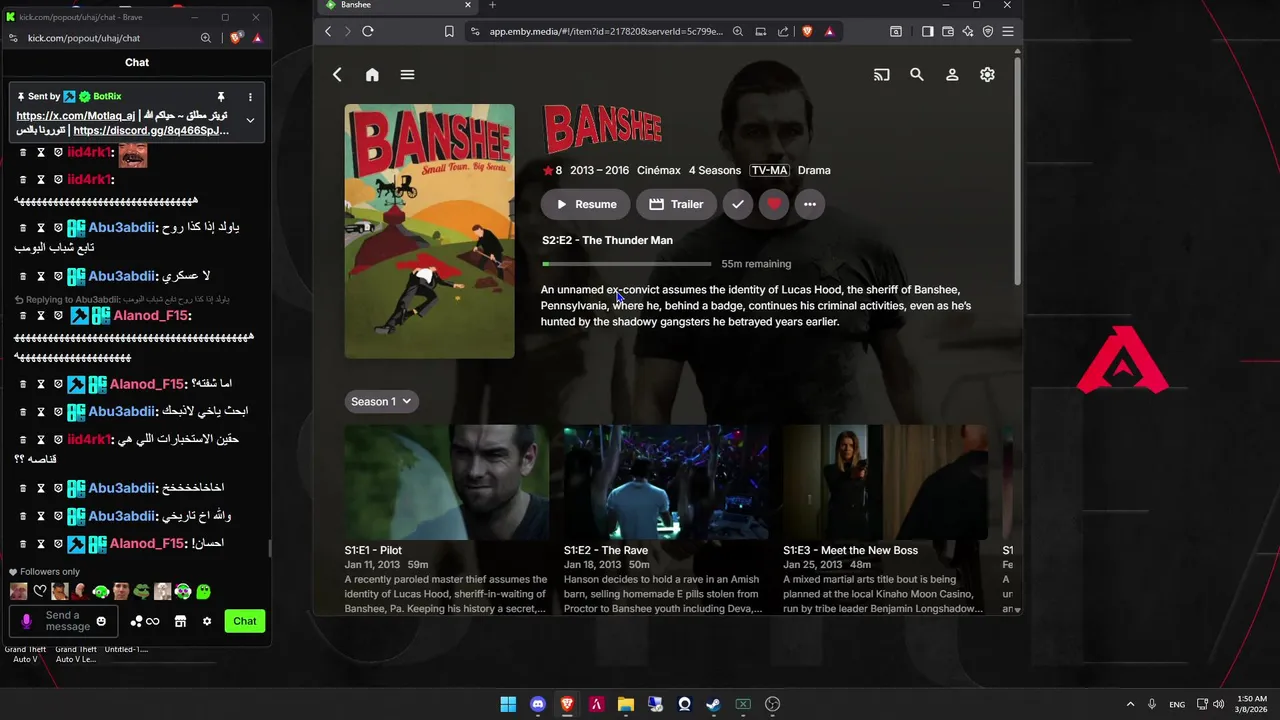Open the Brave main menu

pyautogui.click(x=1008, y=32)
